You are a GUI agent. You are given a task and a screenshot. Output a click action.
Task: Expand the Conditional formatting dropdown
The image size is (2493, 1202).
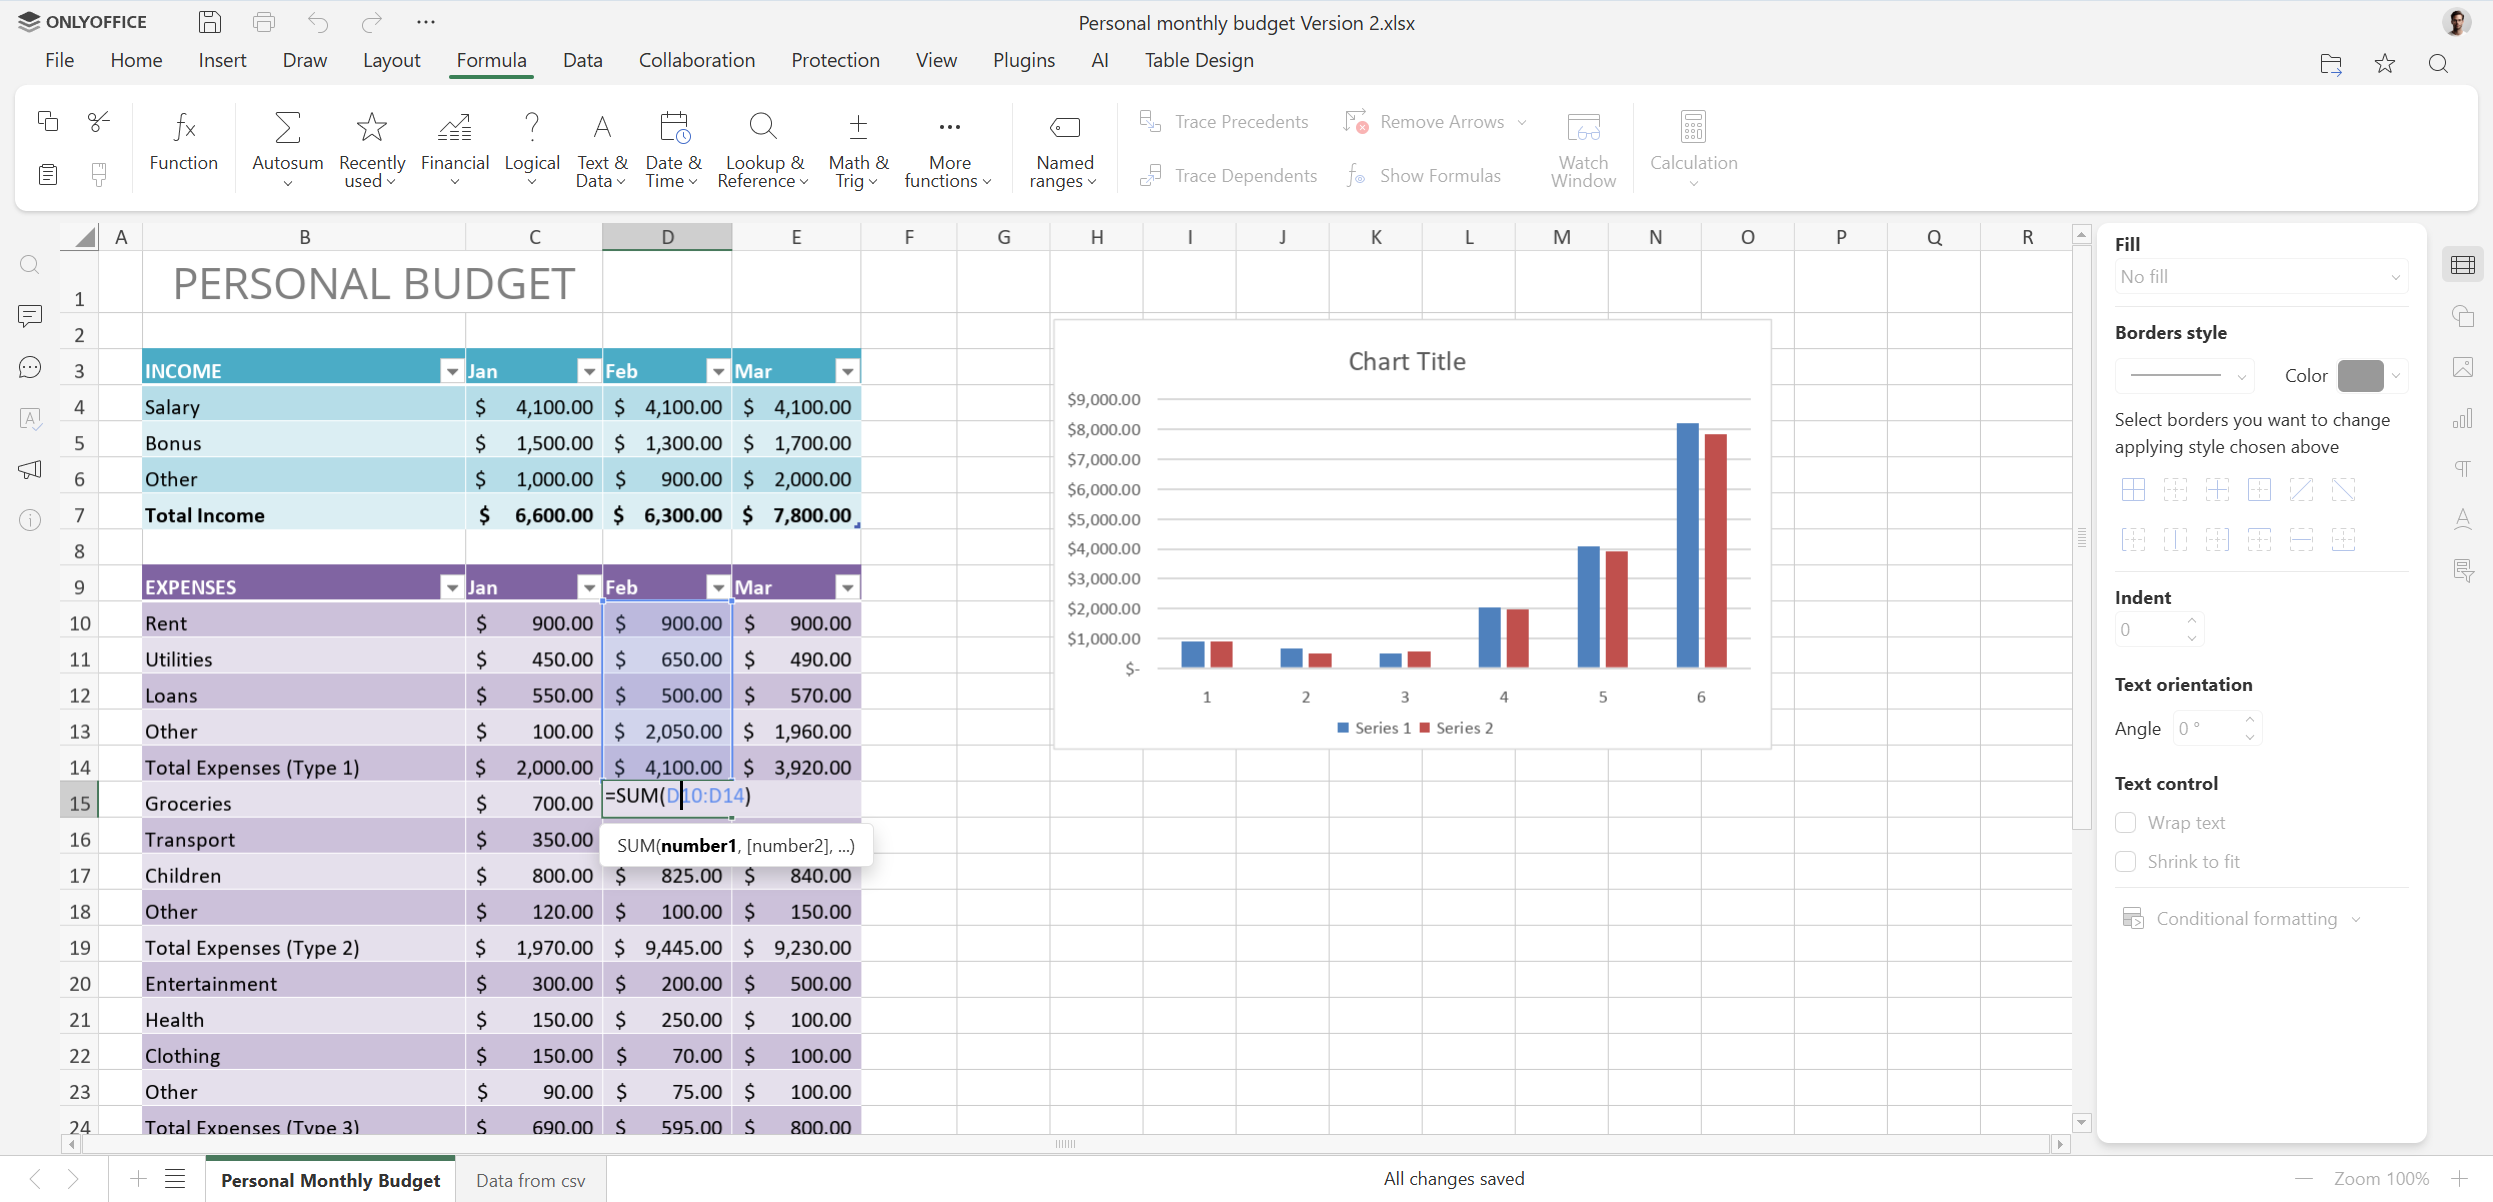pyautogui.click(x=2246, y=918)
